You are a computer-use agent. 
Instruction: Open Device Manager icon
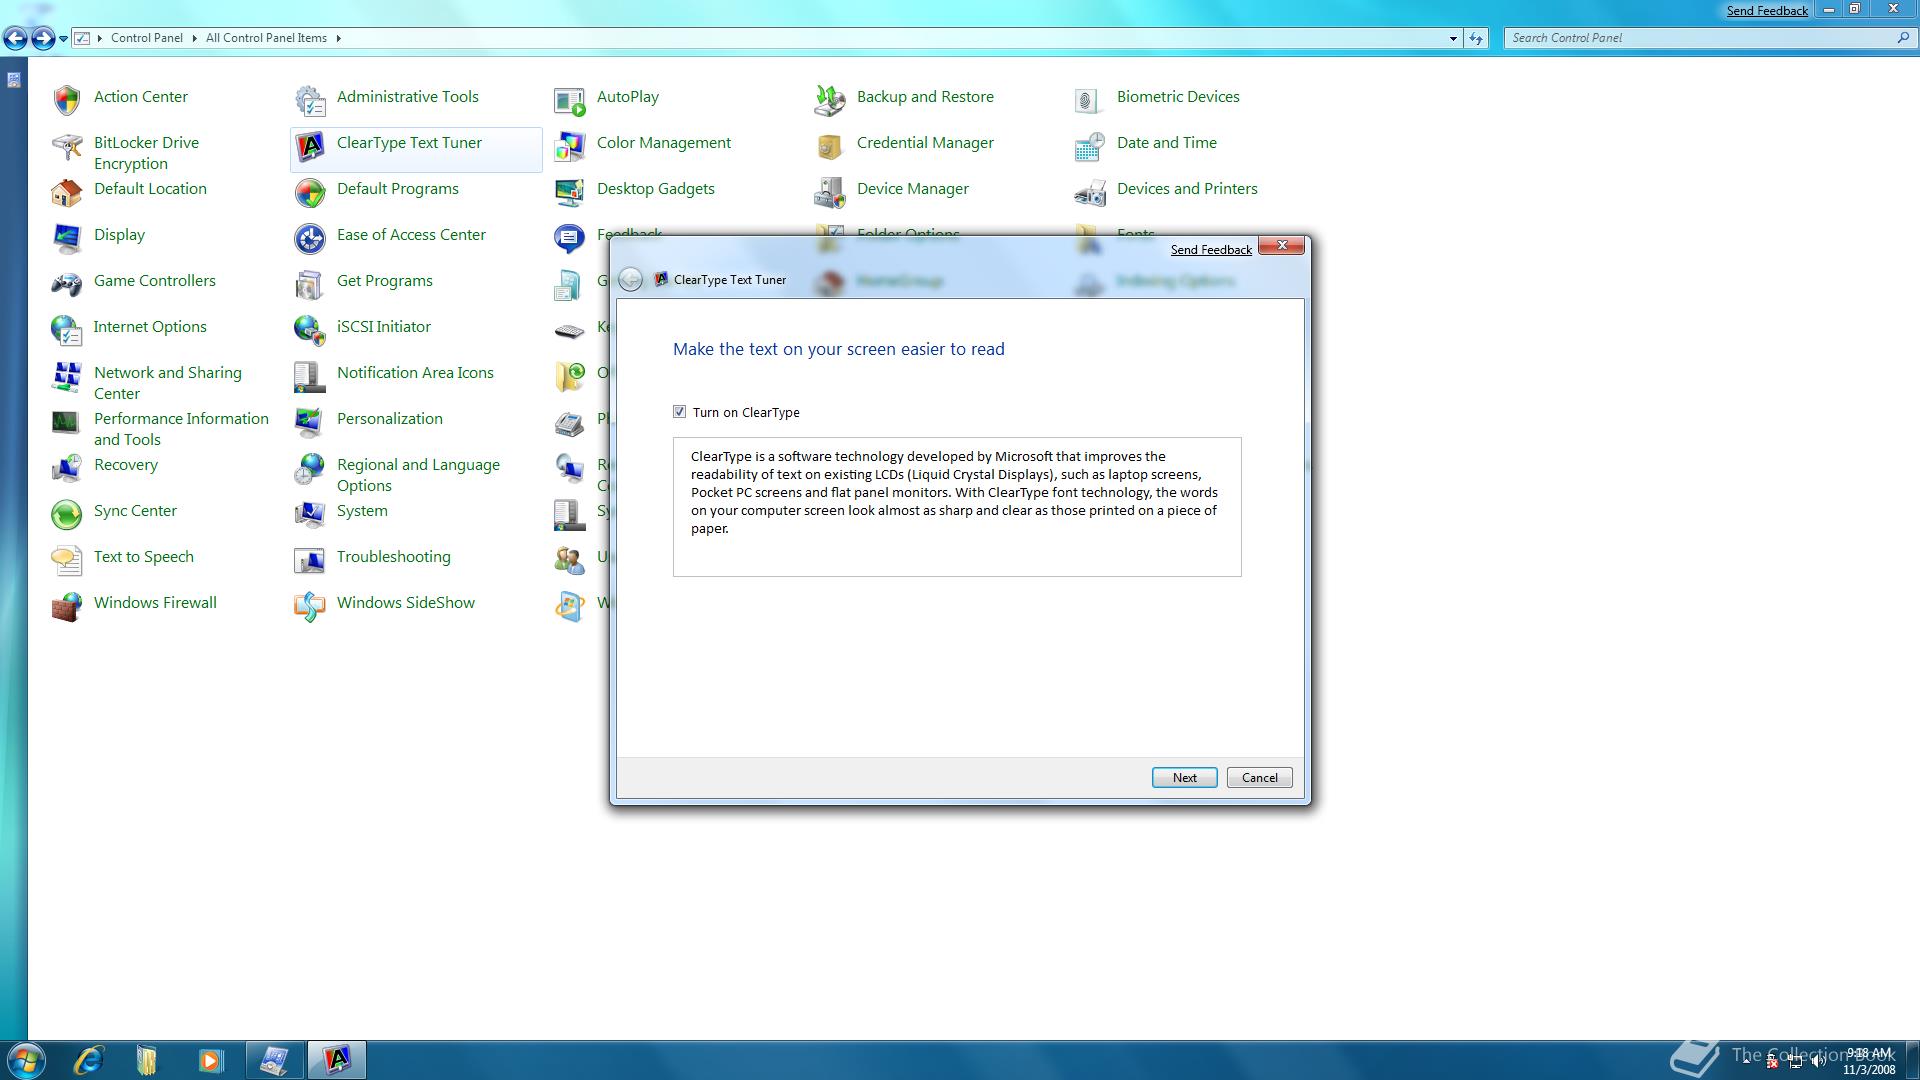click(829, 191)
